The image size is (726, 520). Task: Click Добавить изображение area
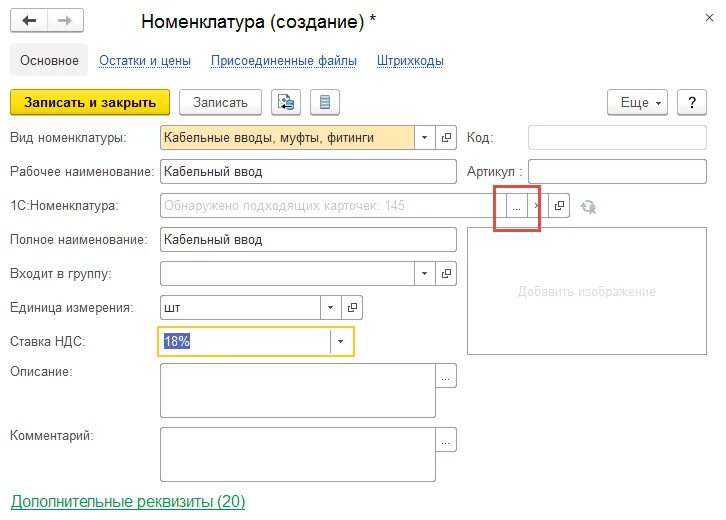(587, 291)
